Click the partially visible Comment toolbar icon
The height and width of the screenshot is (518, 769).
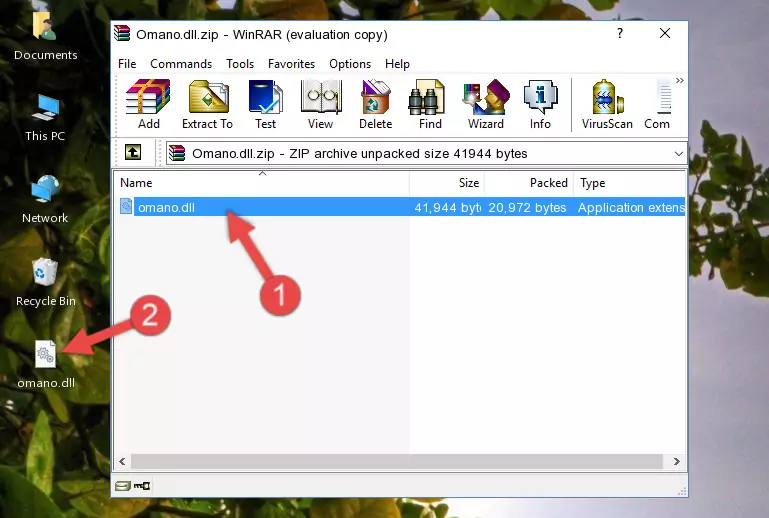click(x=658, y=104)
